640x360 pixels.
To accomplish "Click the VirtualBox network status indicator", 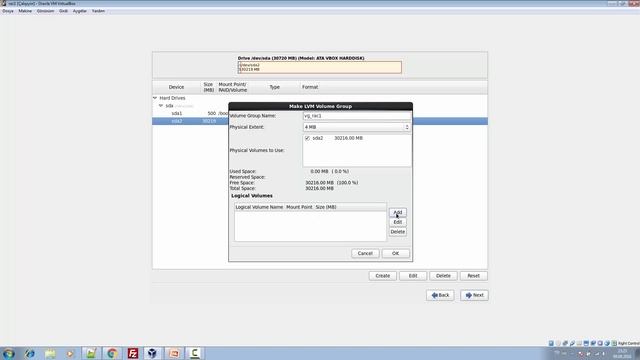I will point(565,343).
